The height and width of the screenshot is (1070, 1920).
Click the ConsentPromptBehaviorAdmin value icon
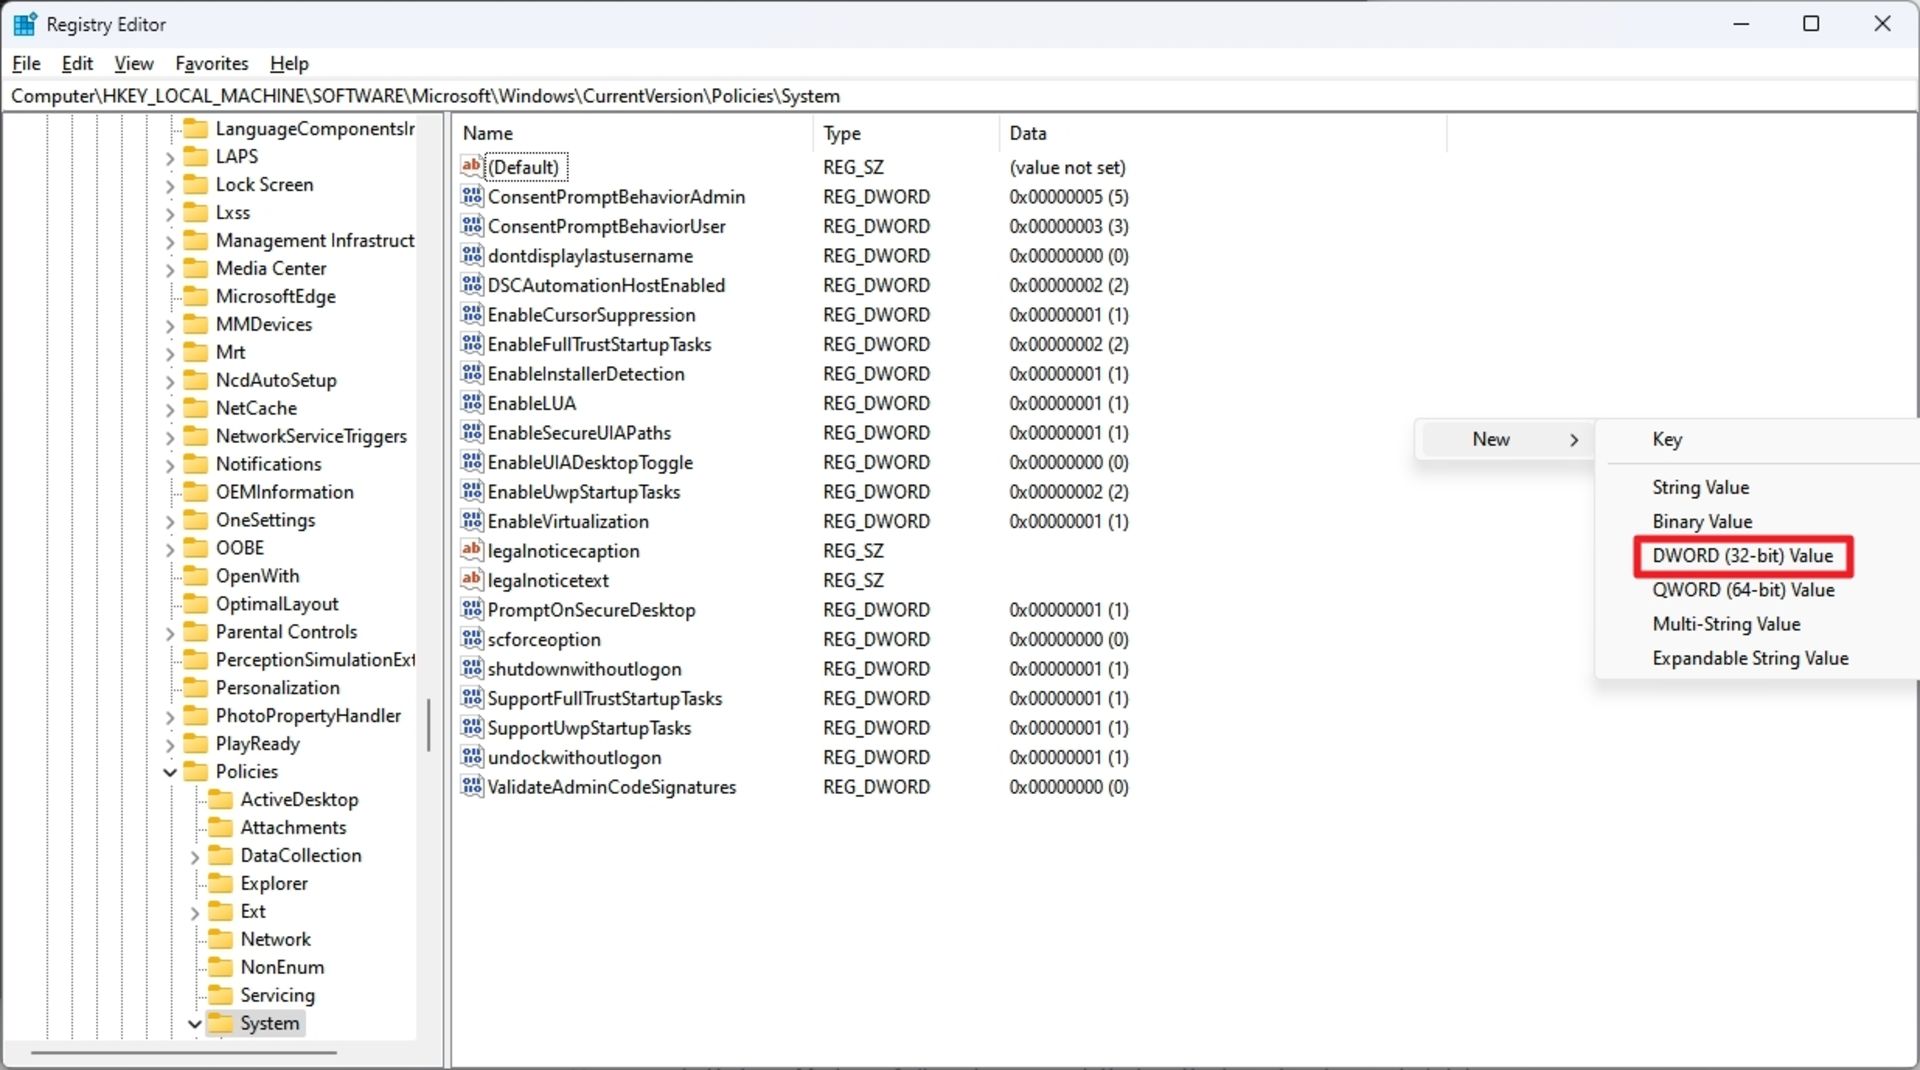[472, 197]
